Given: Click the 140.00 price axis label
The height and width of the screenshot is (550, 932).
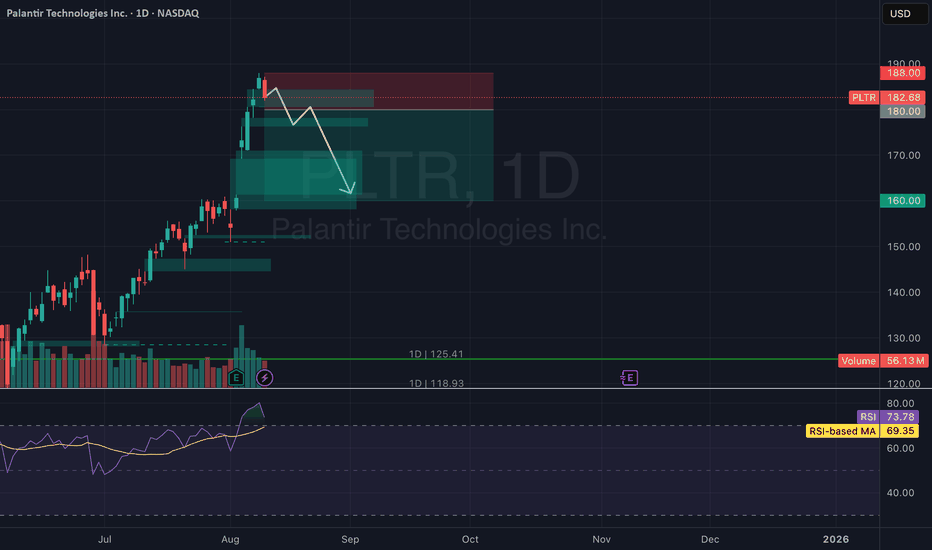Looking at the screenshot, I should click(x=903, y=293).
